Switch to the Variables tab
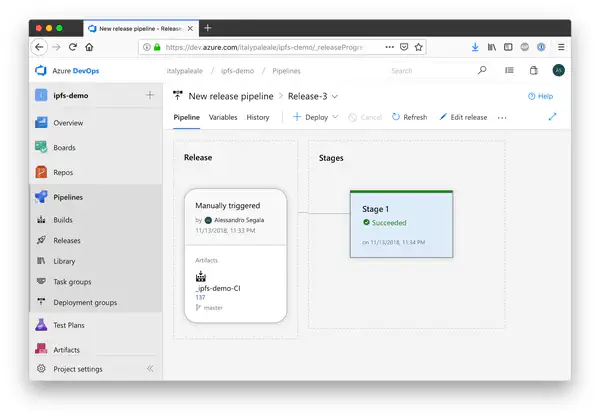600x419 pixels. tap(222, 117)
